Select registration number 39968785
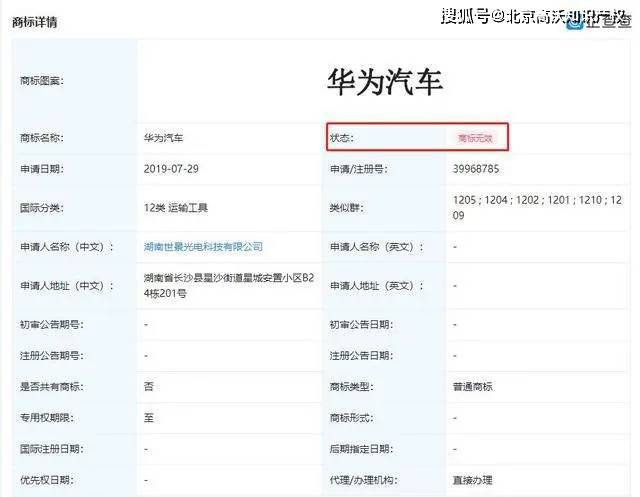The height and width of the screenshot is (497, 640). (x=476, y=169)
